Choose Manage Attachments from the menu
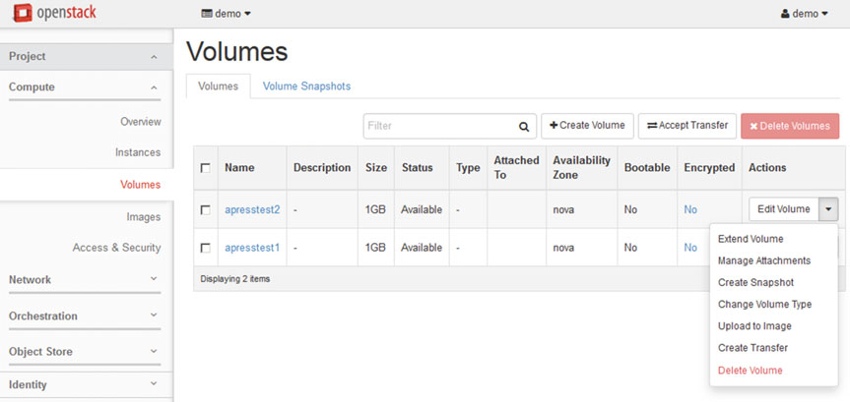This screenshot has width=850, height=402. pyautogui.click(x=764, y=261)
